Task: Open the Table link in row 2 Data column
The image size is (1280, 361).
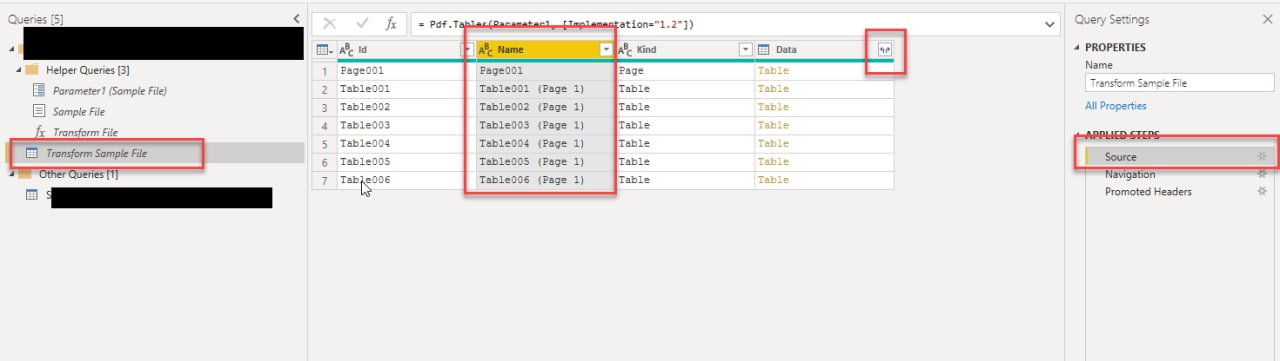Action: pos(773,89)
